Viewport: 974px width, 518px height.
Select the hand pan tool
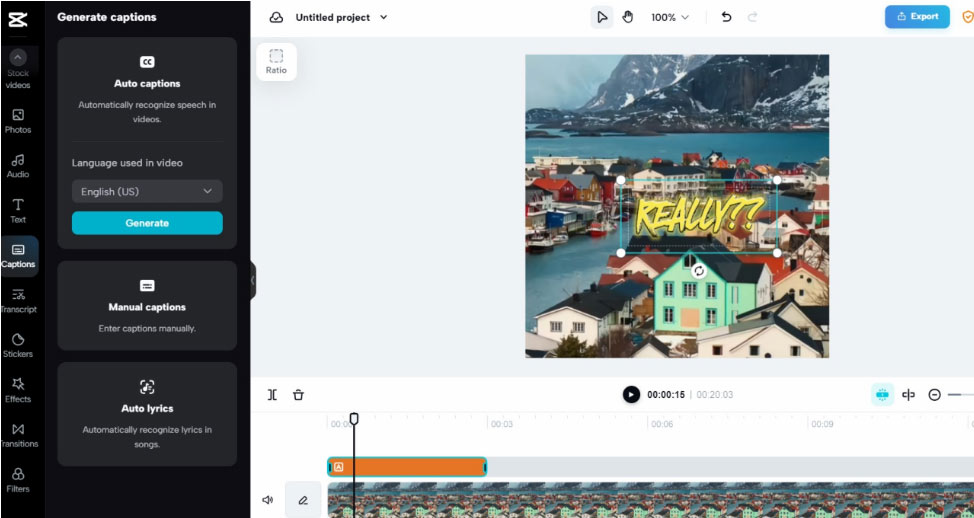628,17
